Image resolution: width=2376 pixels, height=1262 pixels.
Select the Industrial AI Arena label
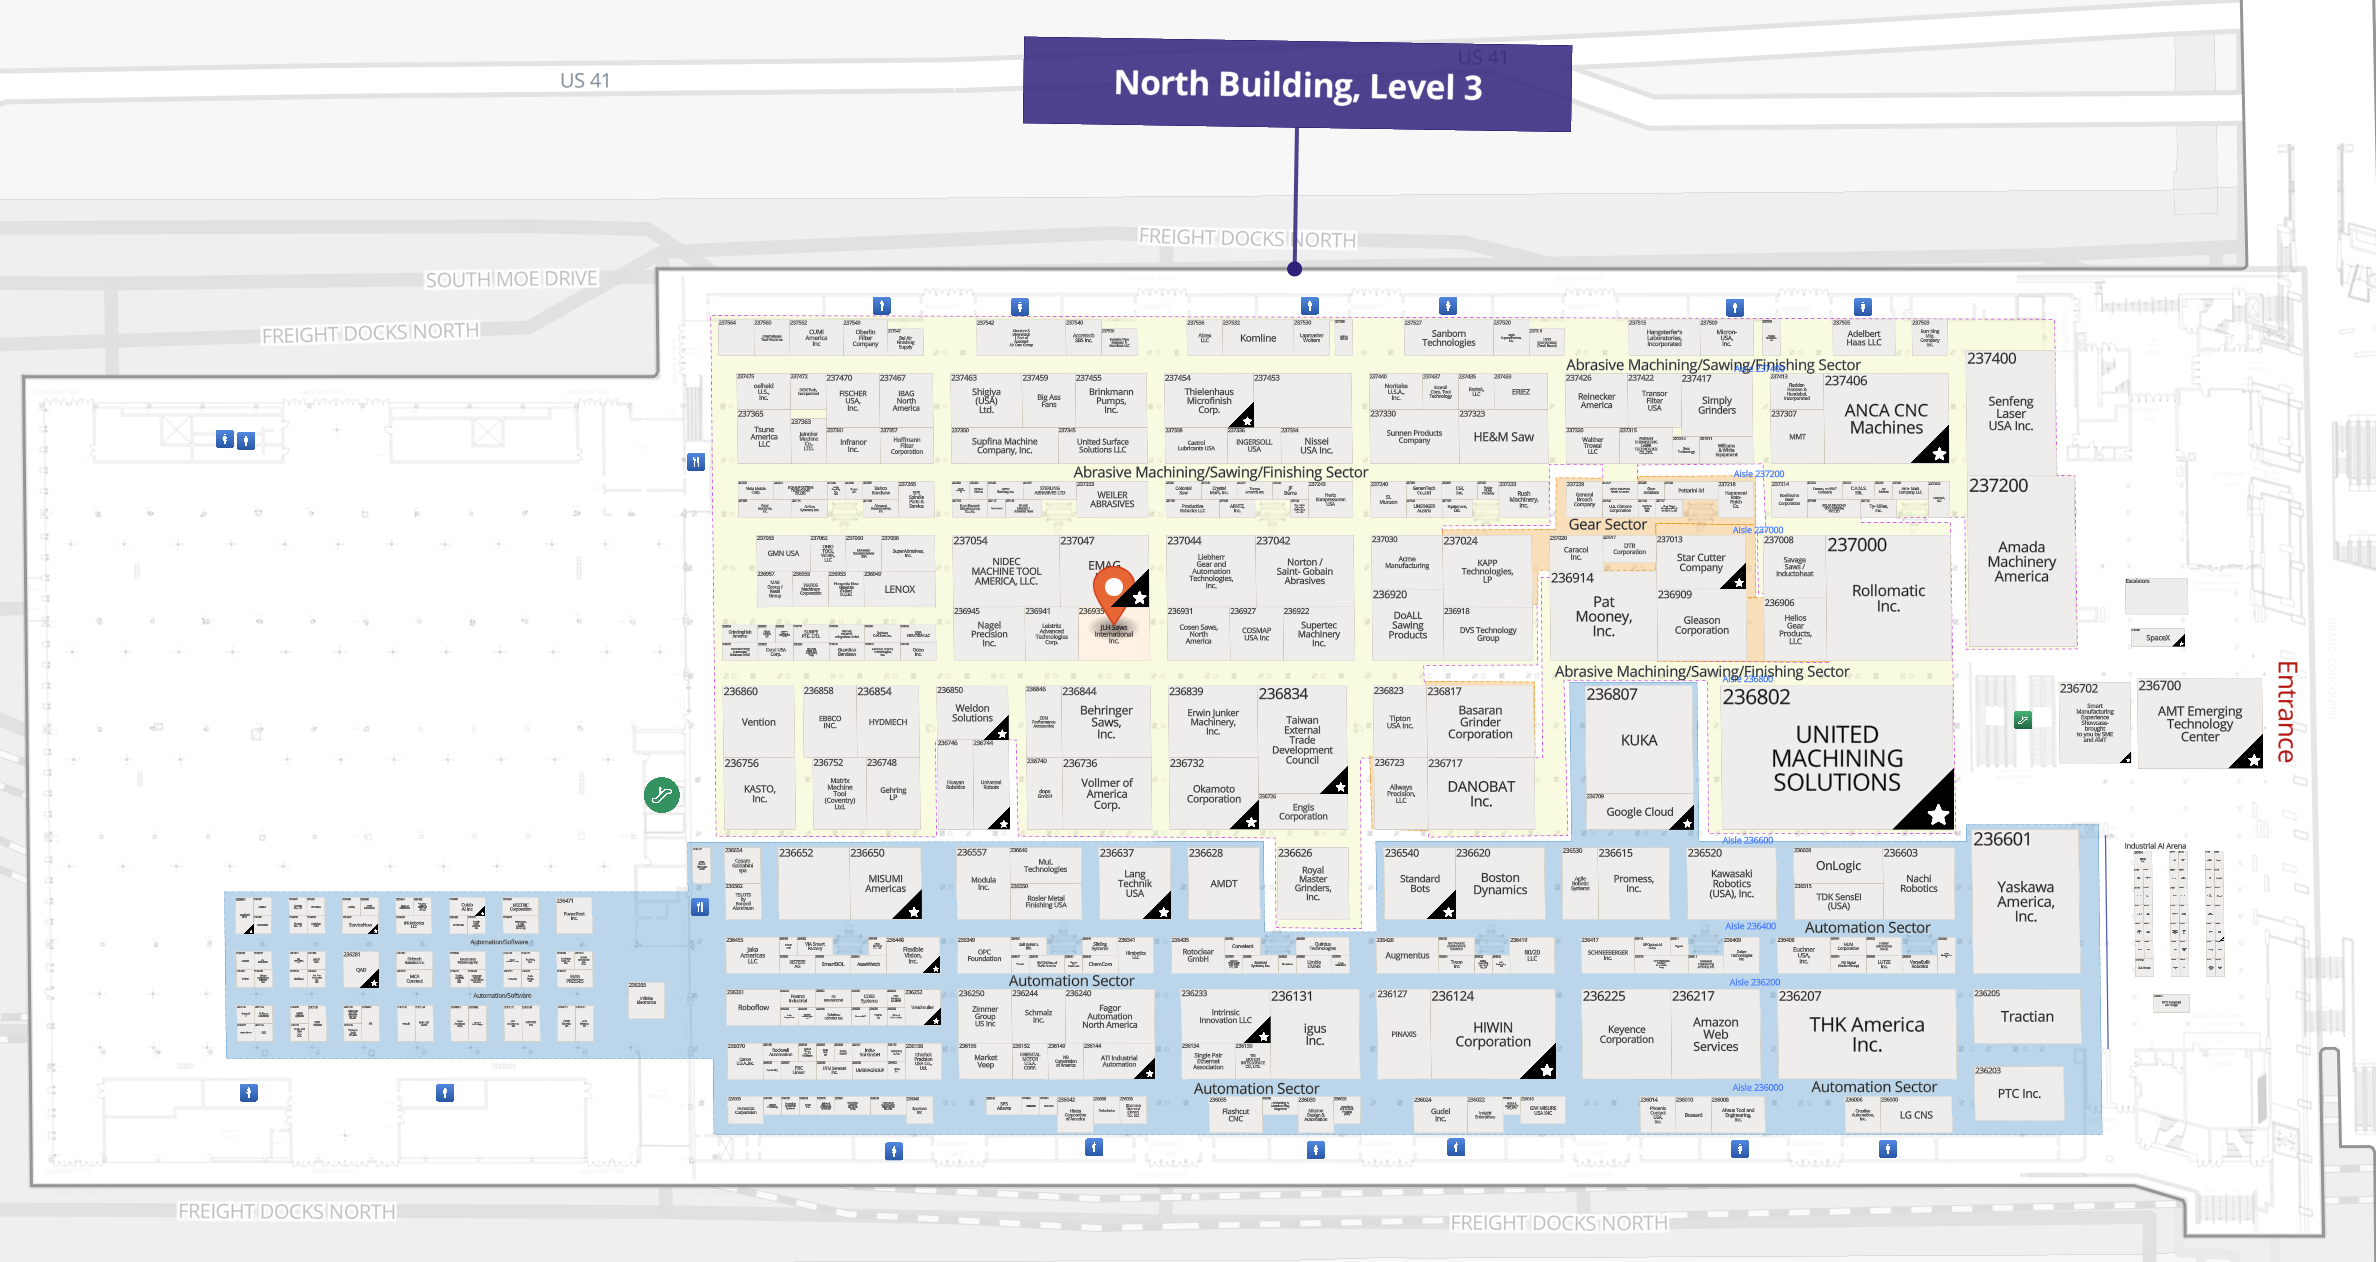tap(2155, 846)
